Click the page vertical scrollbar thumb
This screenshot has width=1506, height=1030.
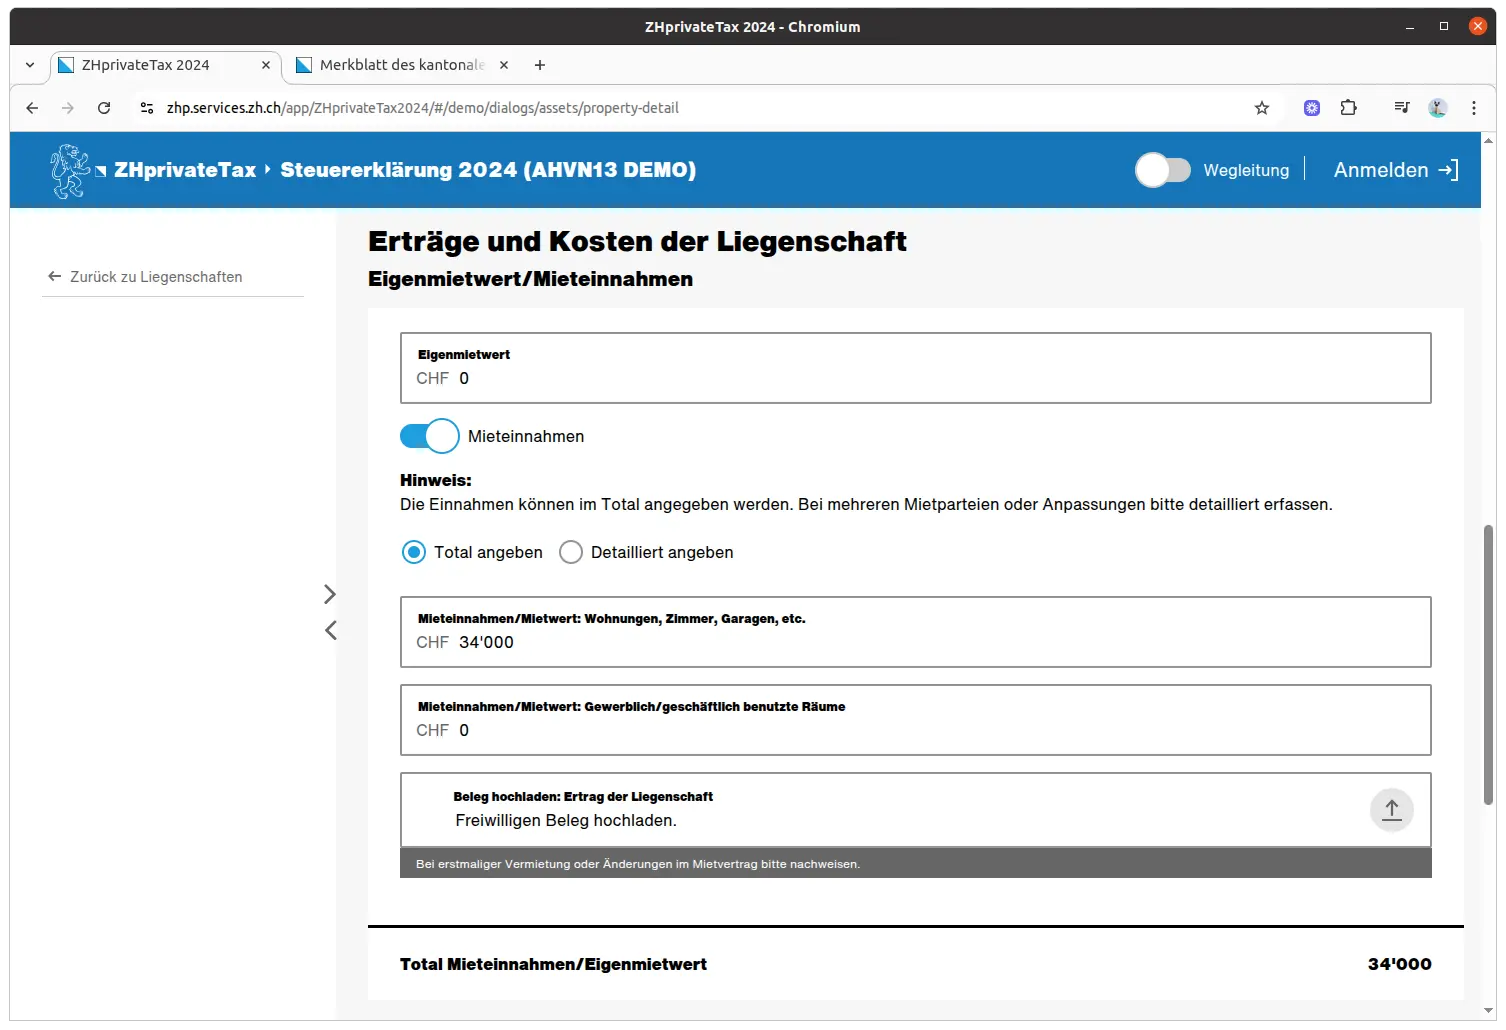click(x=1488, y=664)
